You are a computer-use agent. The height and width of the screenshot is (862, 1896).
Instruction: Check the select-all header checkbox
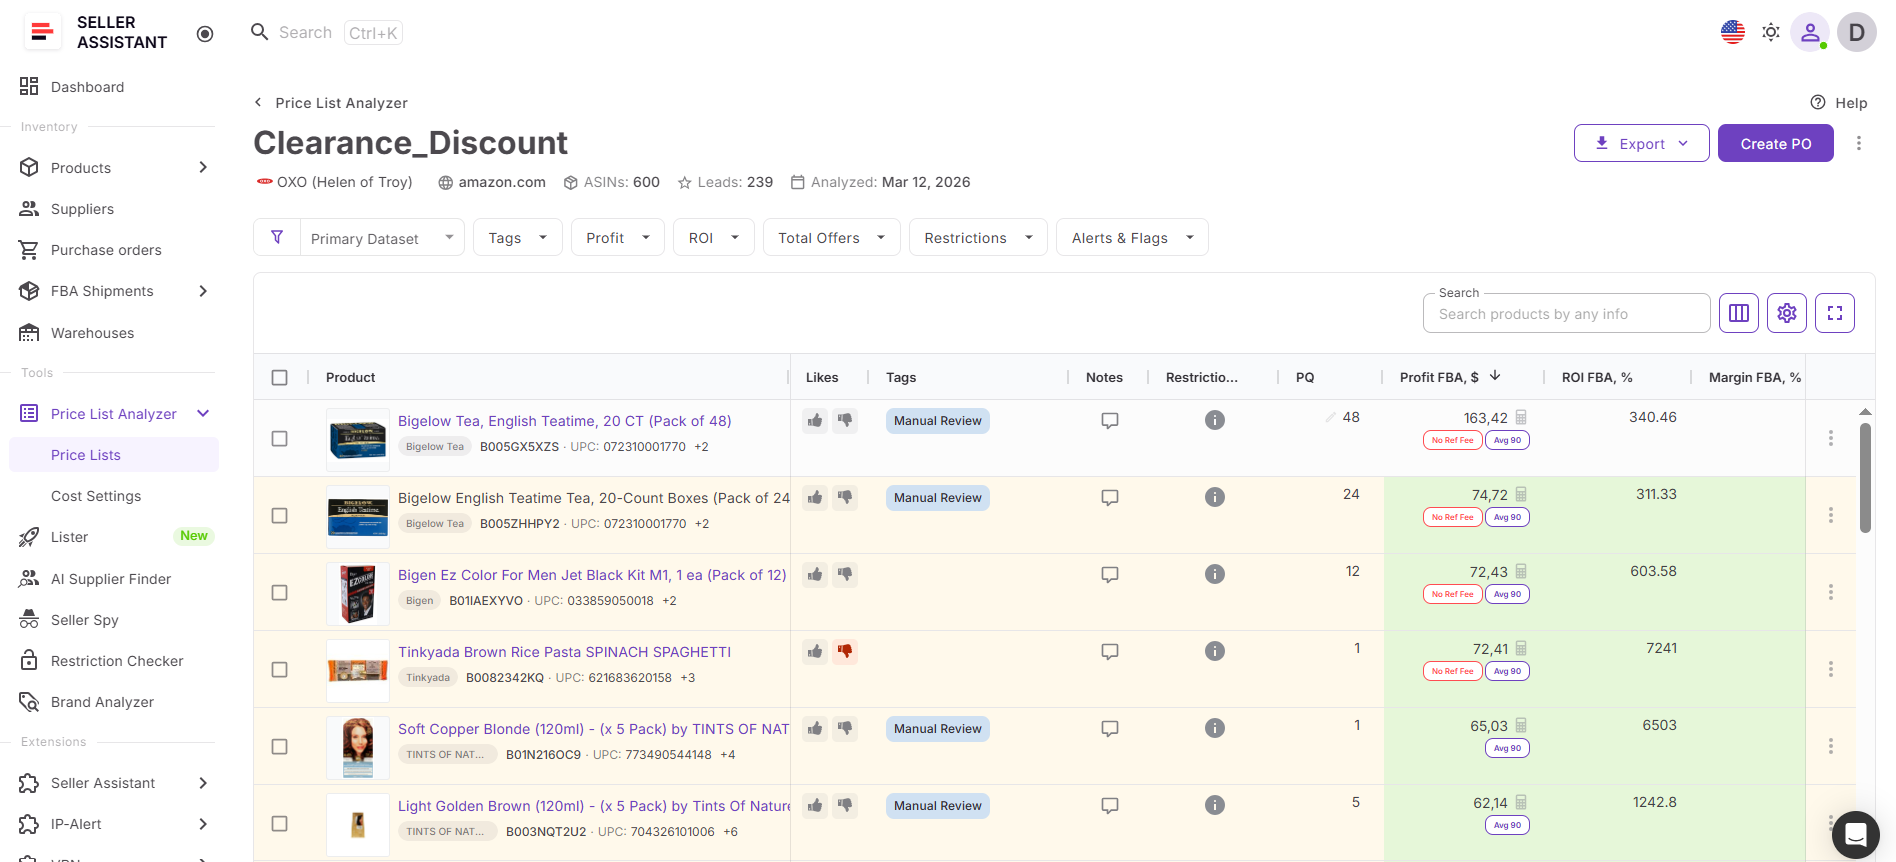click(280, 377)
